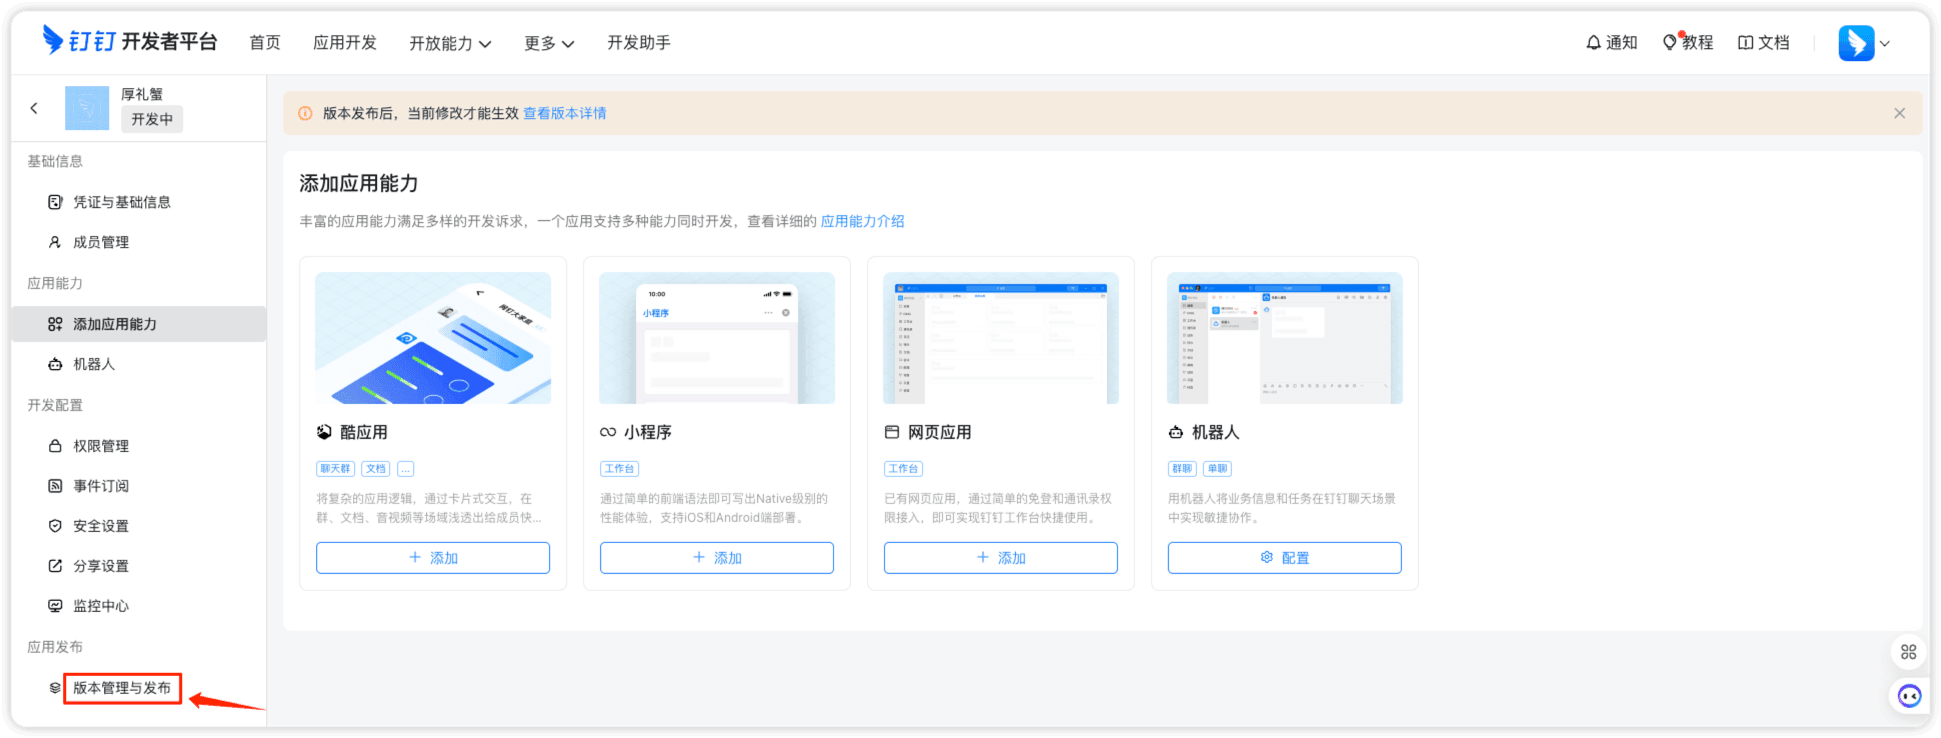
Task: Expand the 更多 dropdown menu
Action: point(549,43)
